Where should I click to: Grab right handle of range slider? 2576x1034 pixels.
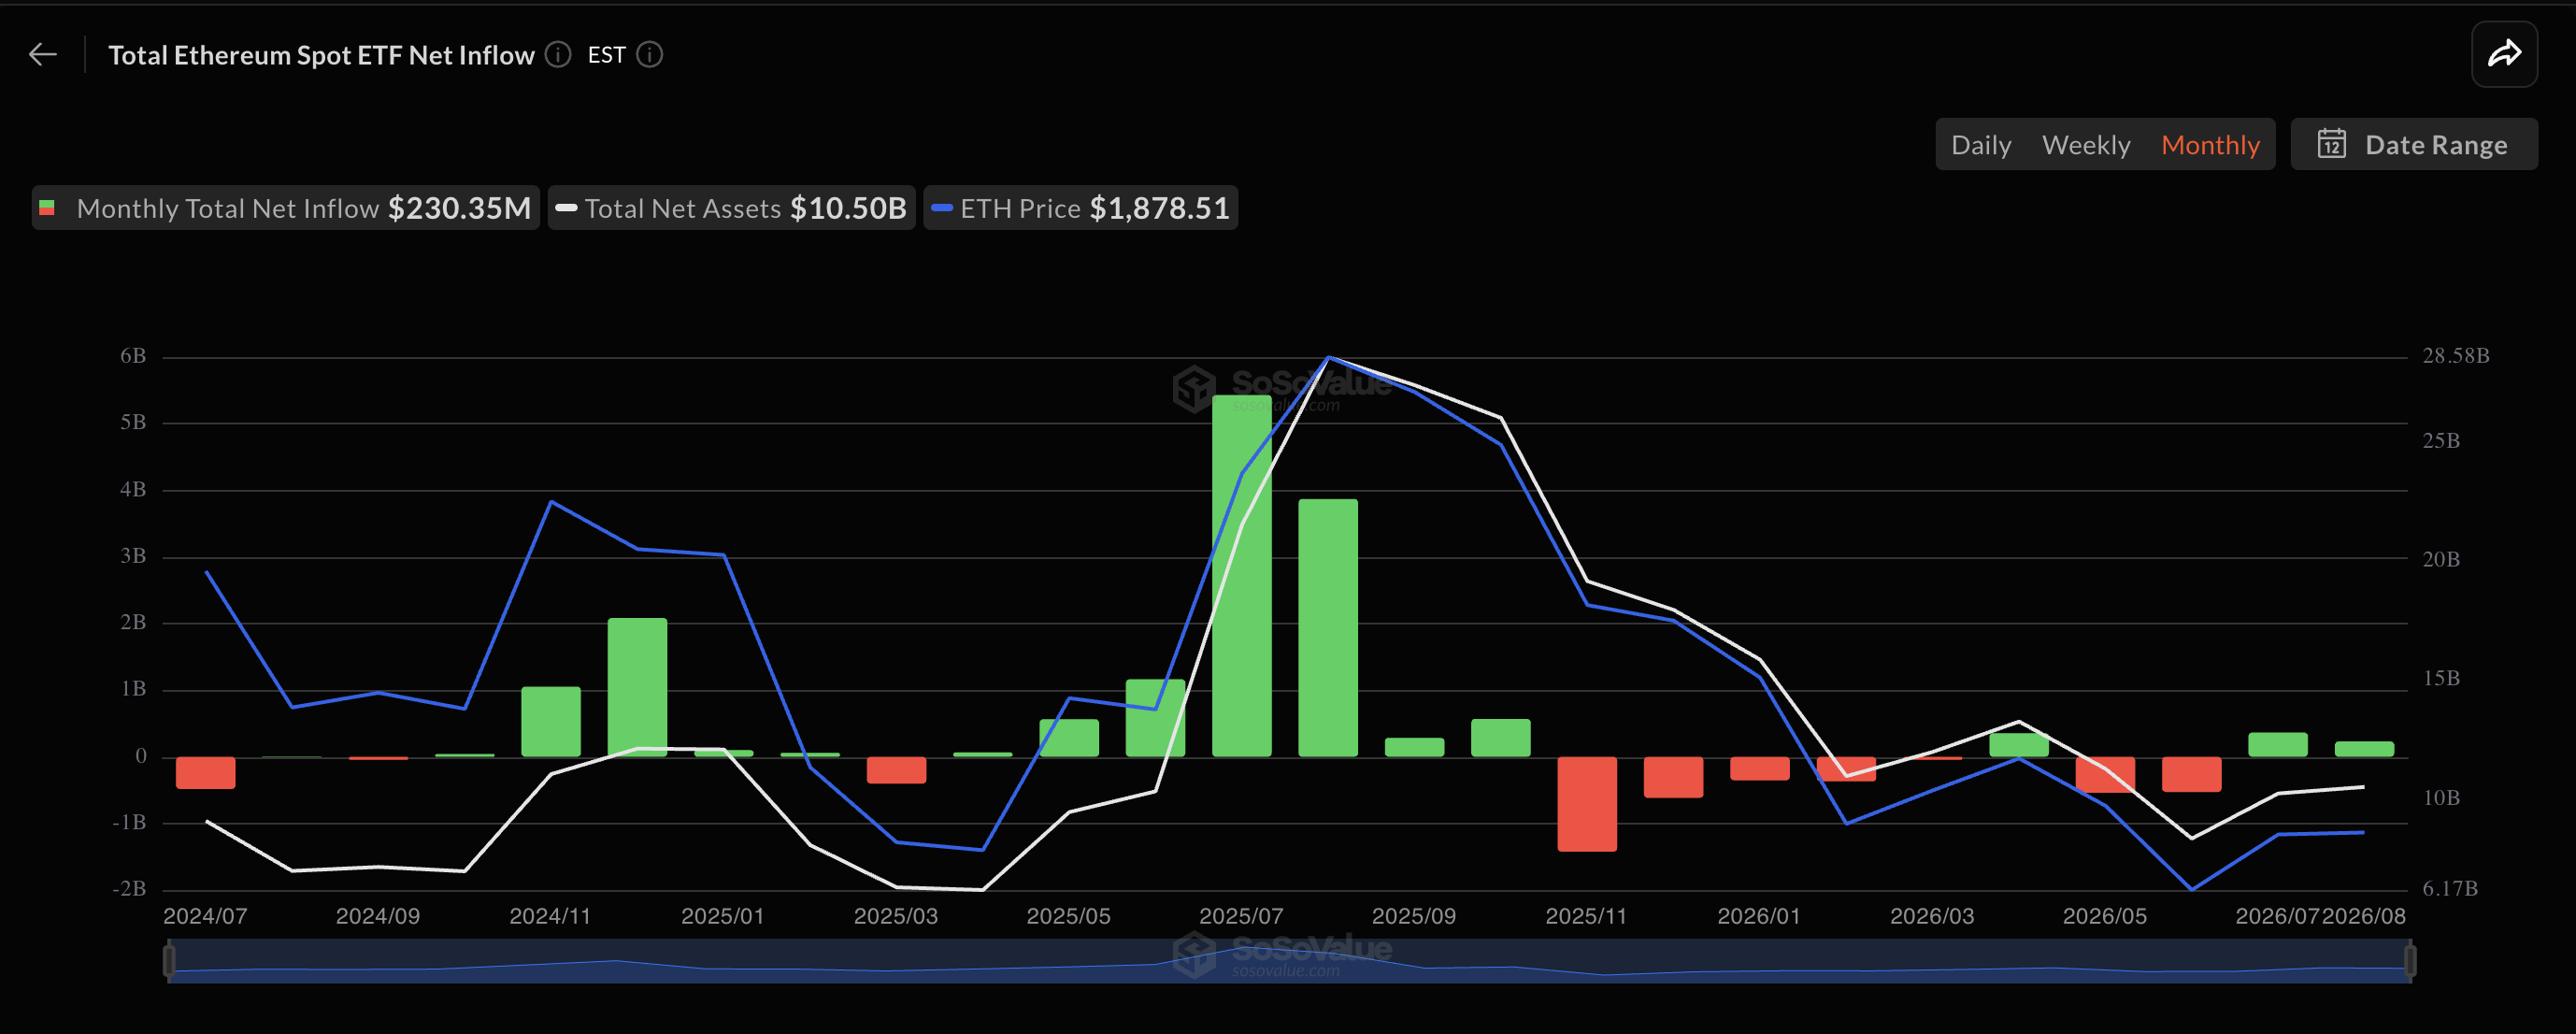coord(2410,961)
